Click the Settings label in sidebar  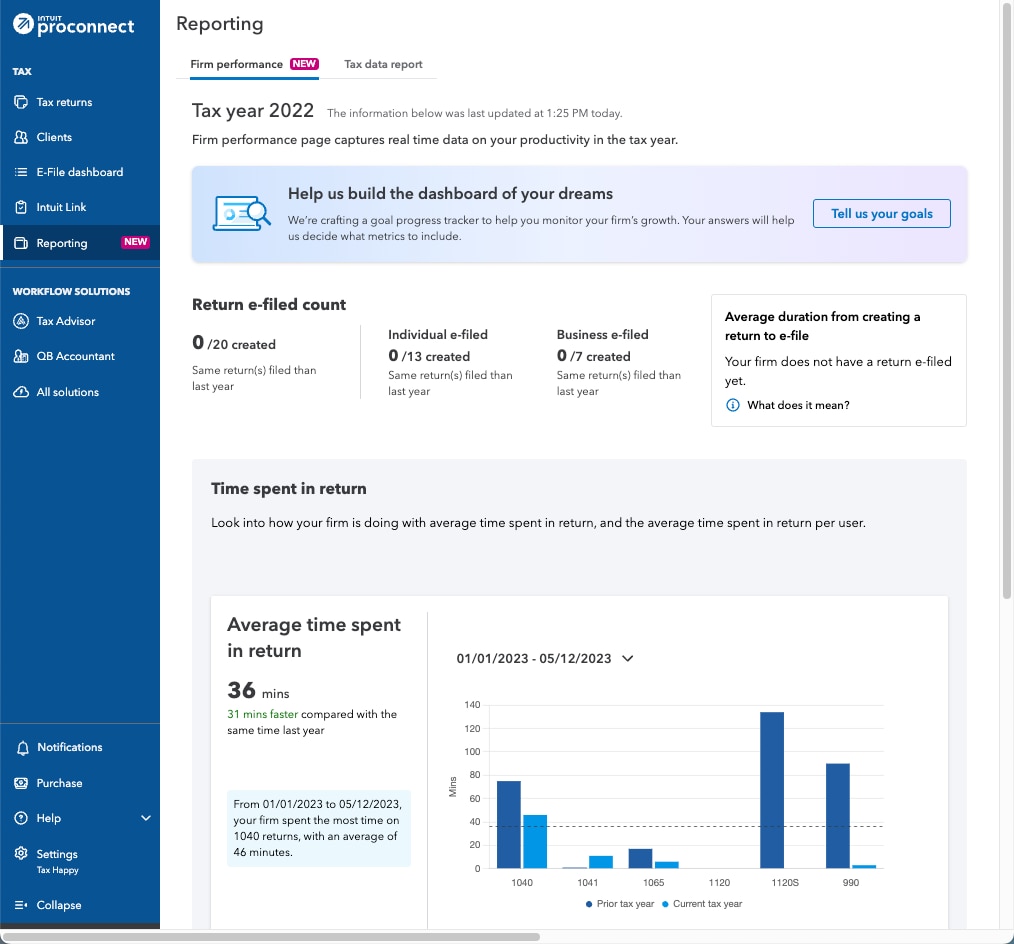point(57,854)
